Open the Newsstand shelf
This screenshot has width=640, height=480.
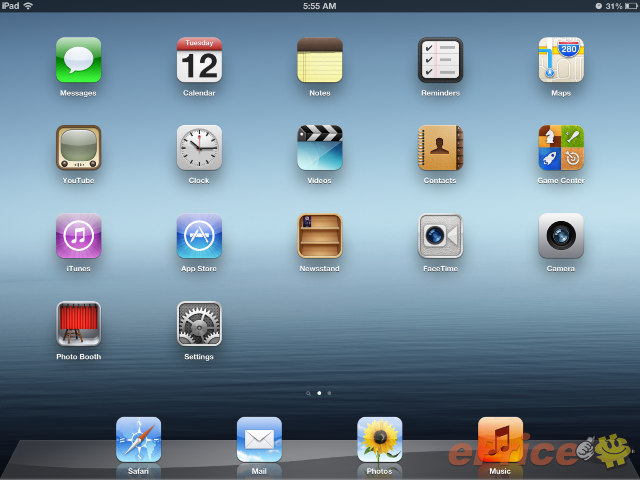pyautogui.click(x=320, y=236)
